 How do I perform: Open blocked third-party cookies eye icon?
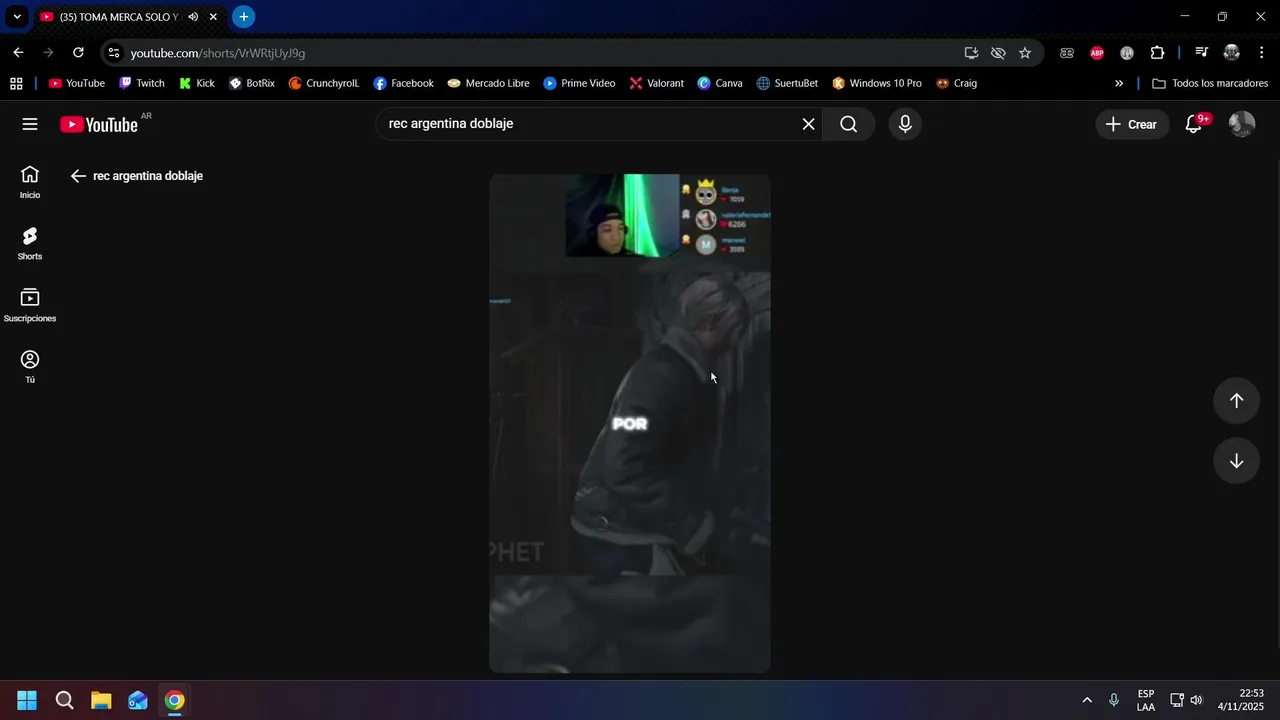[x=998, y=53]
